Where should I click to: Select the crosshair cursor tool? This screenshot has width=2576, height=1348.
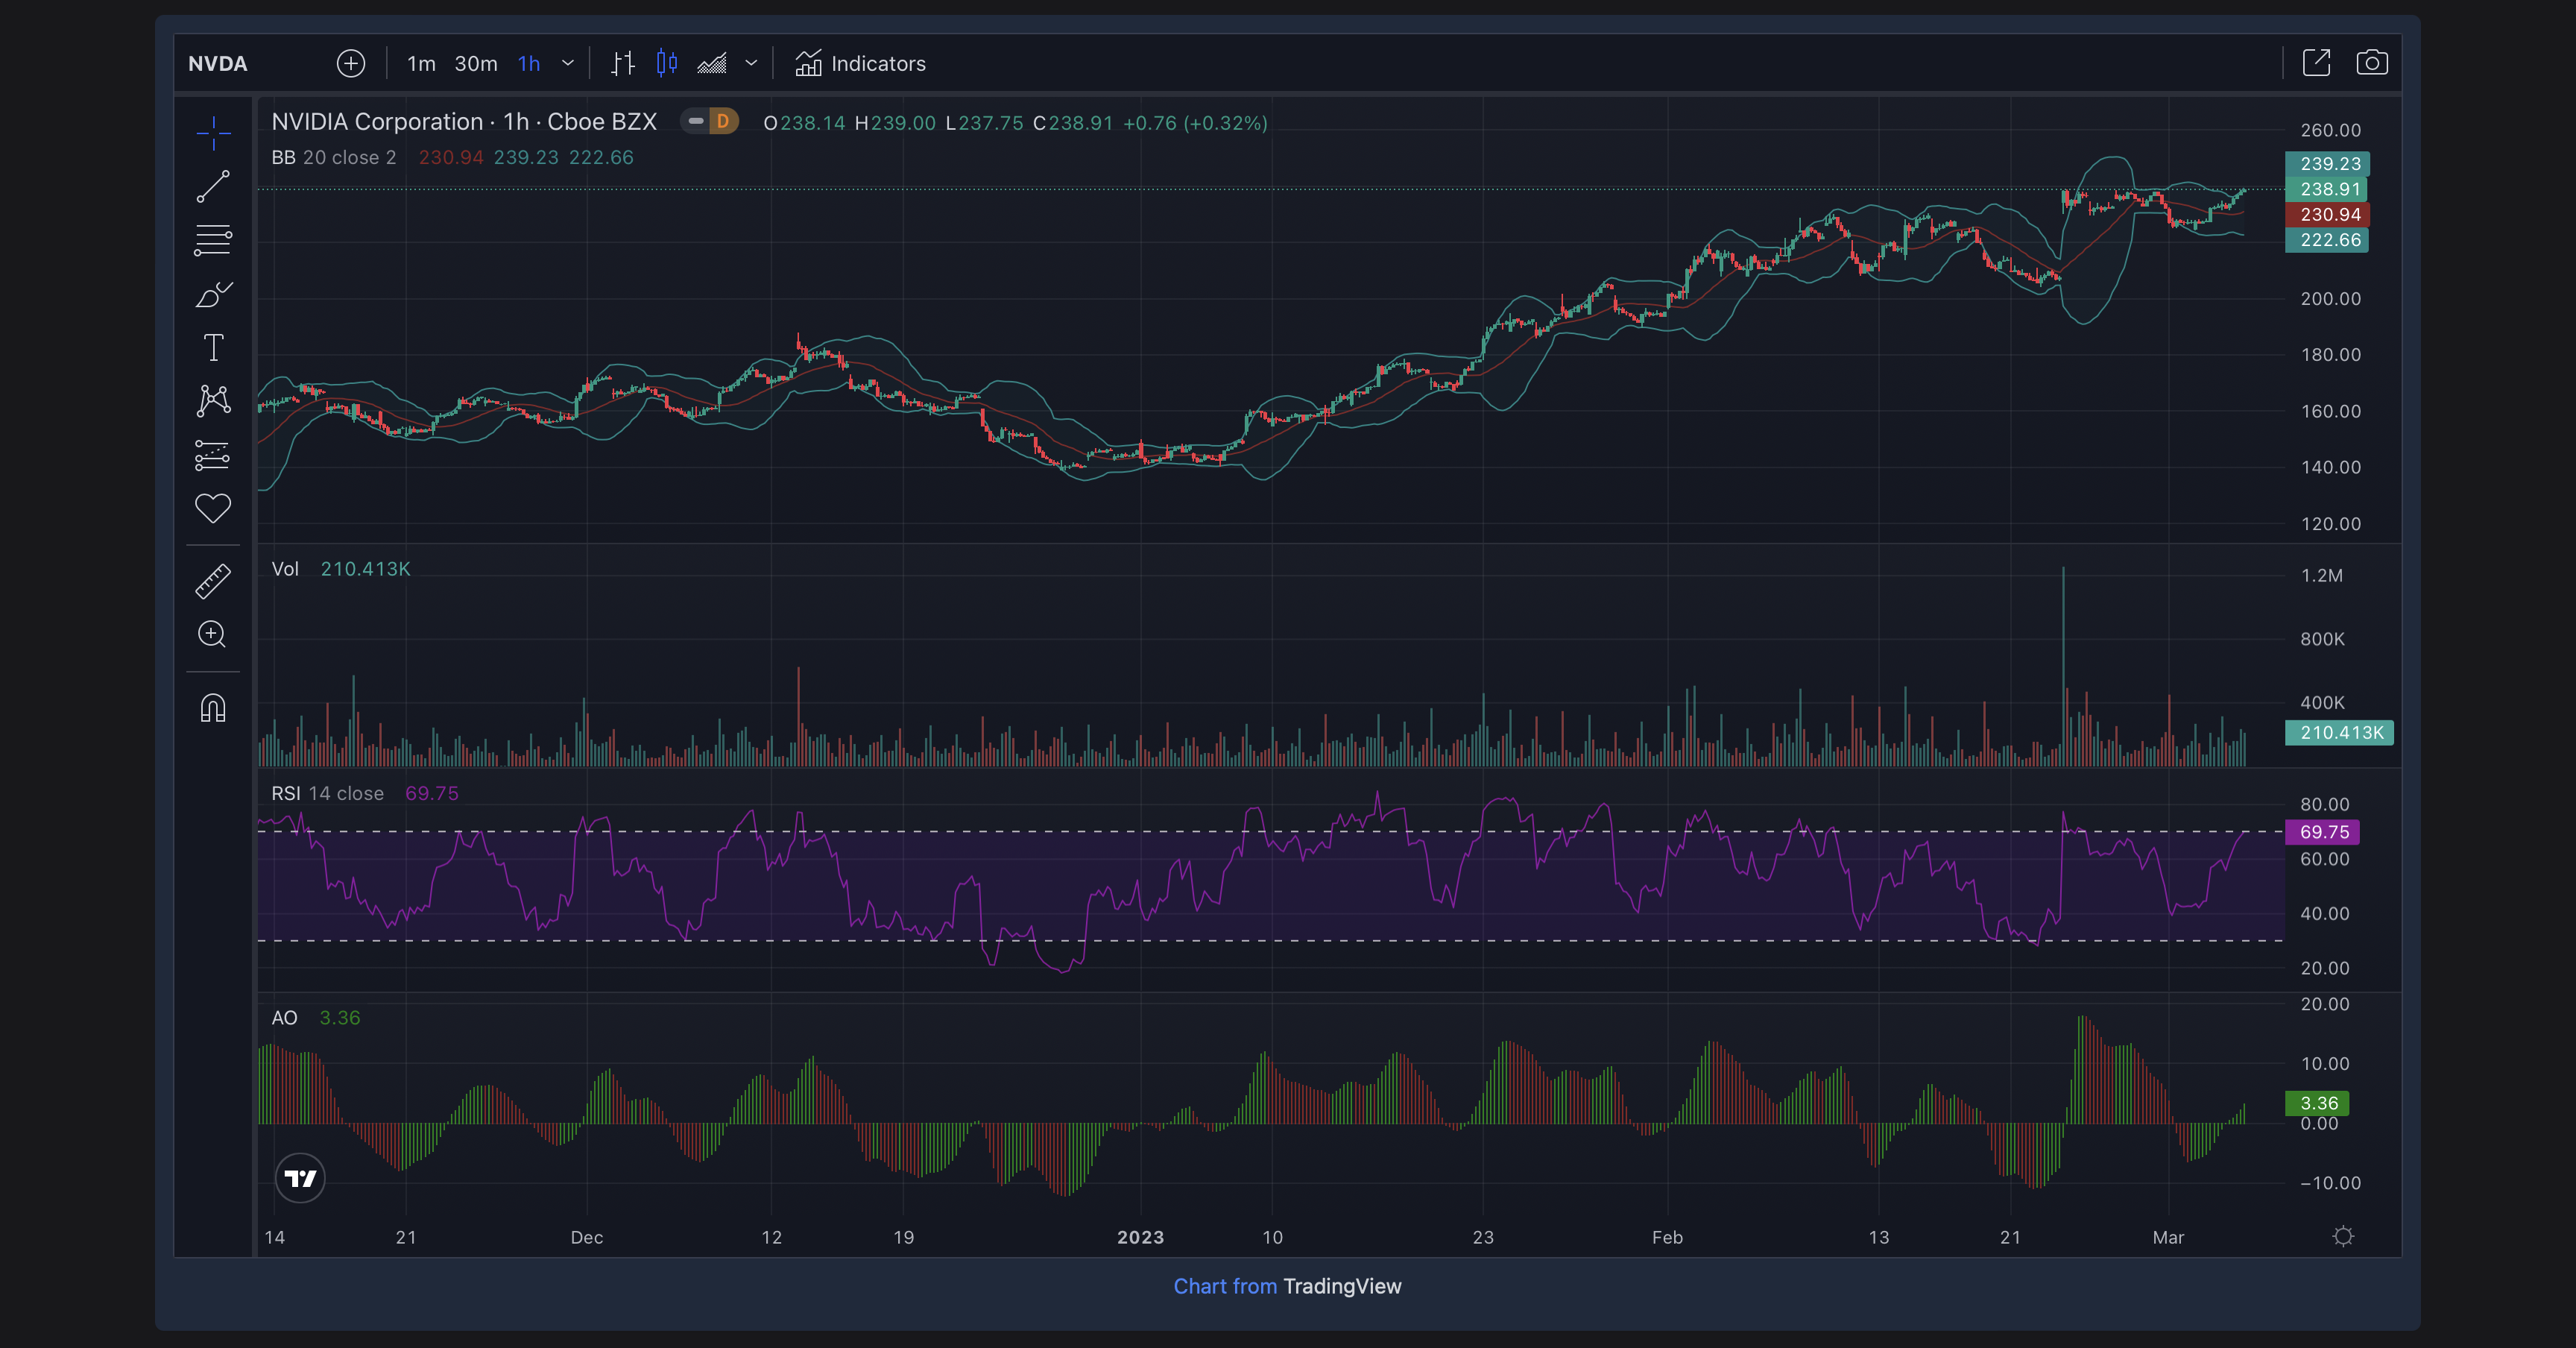[x=213, y=133]
